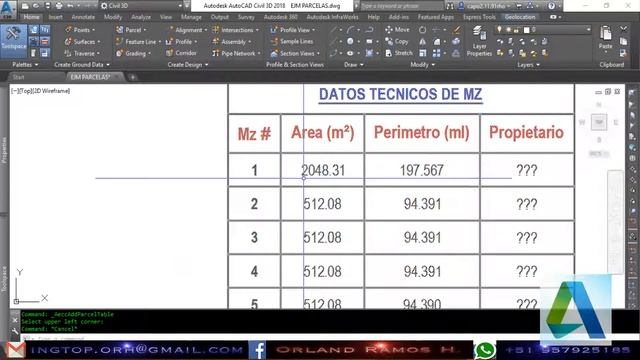The width and height of the screenshot is (640, 360).
Task: Toggle the layer on/off light bulb
Action: [x=499, y=30]
